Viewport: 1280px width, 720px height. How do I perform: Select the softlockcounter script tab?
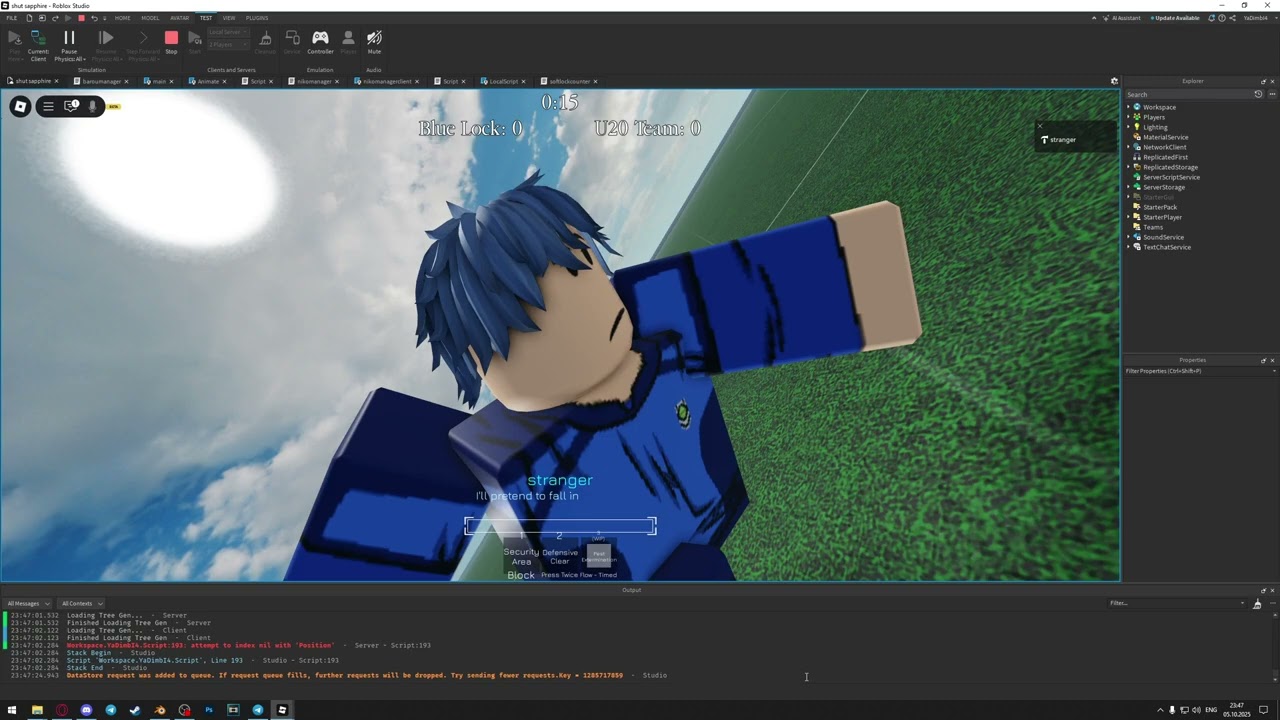(x=570, y=81)
